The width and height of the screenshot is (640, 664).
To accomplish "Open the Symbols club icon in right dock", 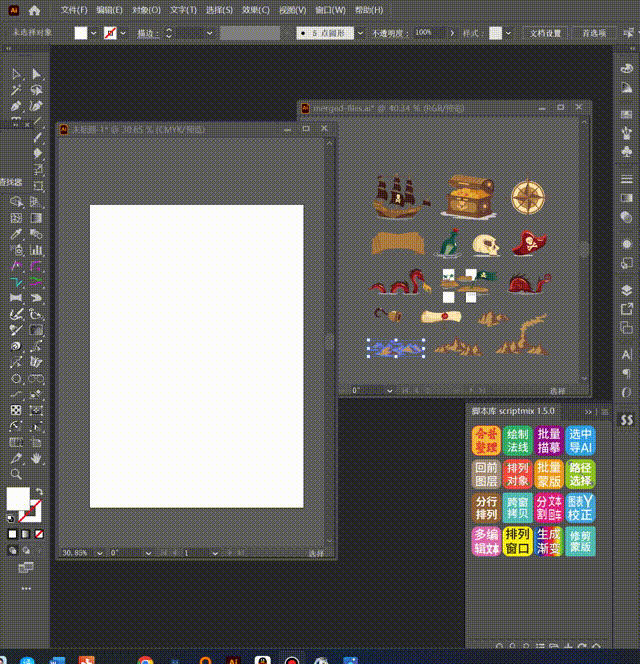I will (x=626, y=152).
